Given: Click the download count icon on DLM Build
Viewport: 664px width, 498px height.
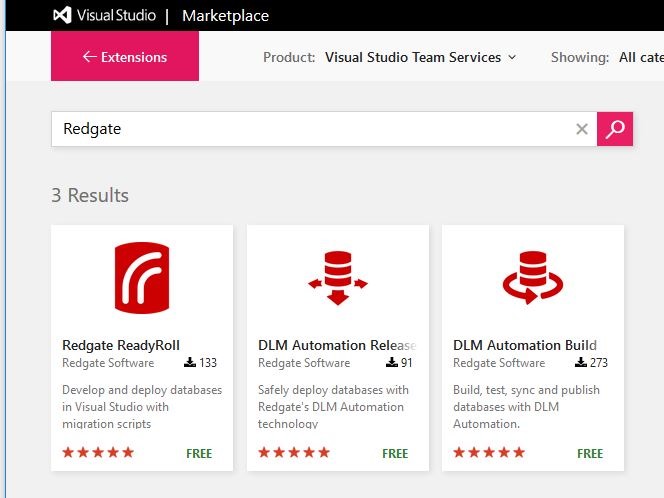Looking at the screenshot, I should tap(581, 363).
